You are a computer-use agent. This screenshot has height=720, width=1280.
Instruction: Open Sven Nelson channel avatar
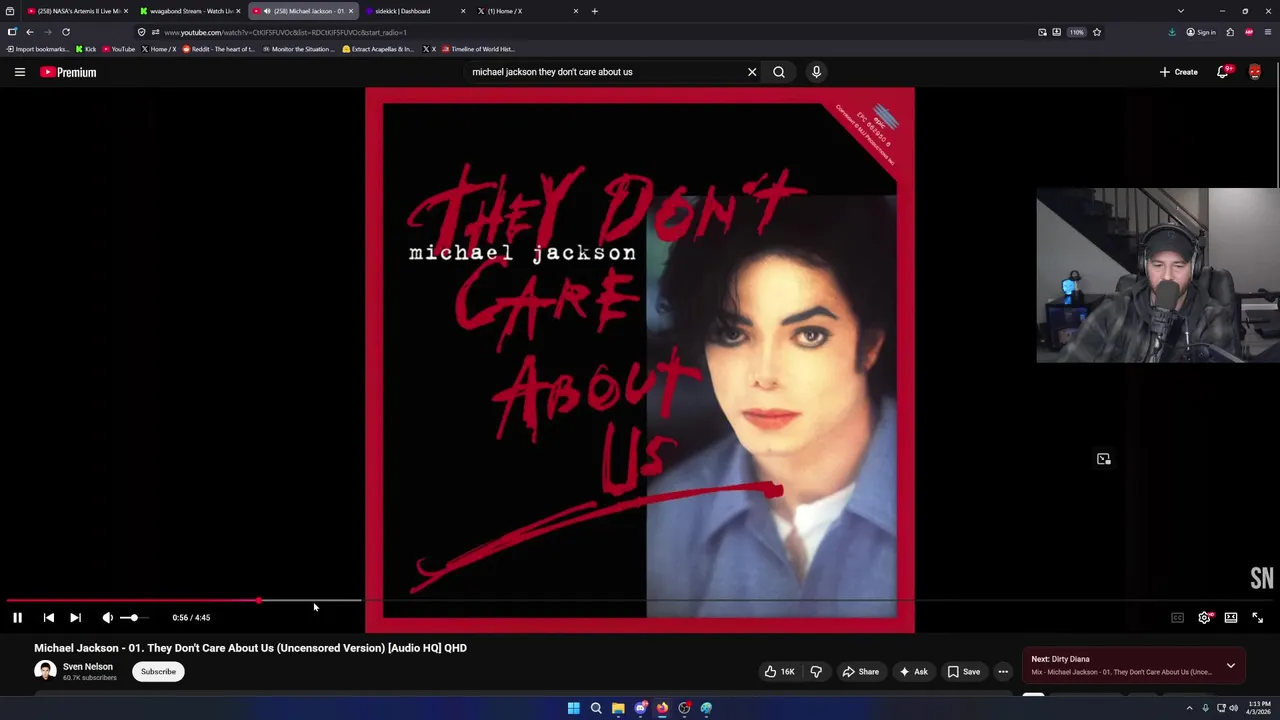click(x=45, y=671)
